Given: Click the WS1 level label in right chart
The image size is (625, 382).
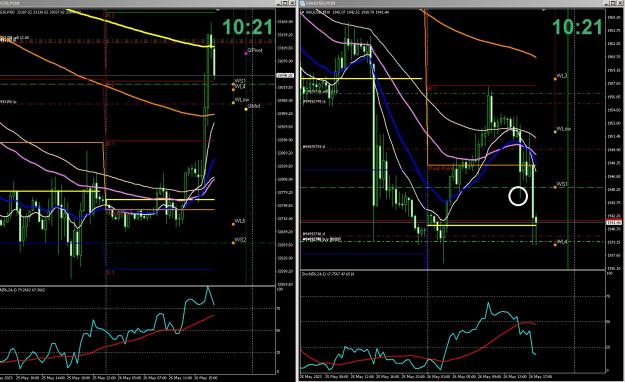Looking at the screenshot, I should (x=562, y=184).
